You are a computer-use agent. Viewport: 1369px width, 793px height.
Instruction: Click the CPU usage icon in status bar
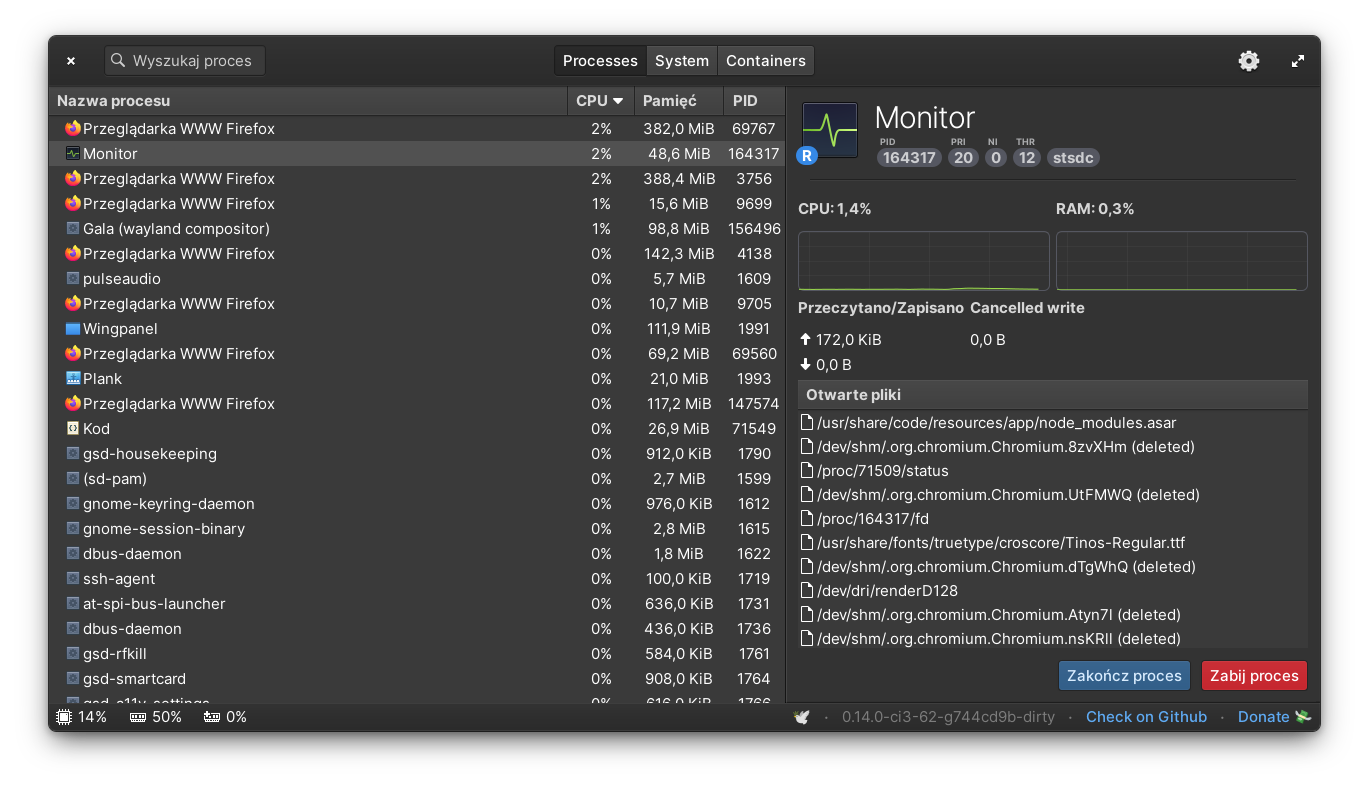coord(64,717)
